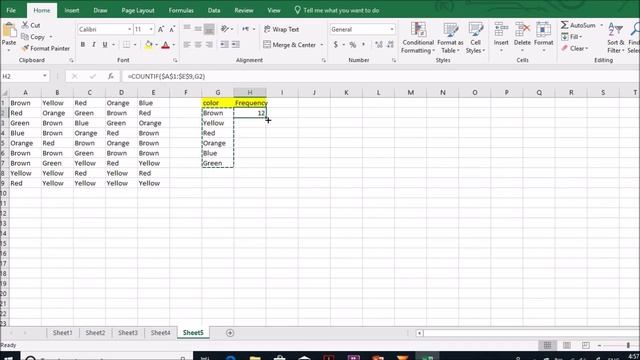Apply Comma Style format

point(363,44)
